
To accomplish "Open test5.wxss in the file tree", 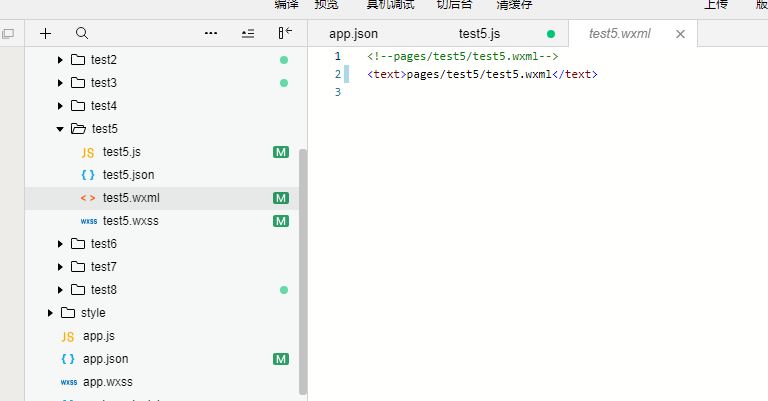I will [131, 221].
